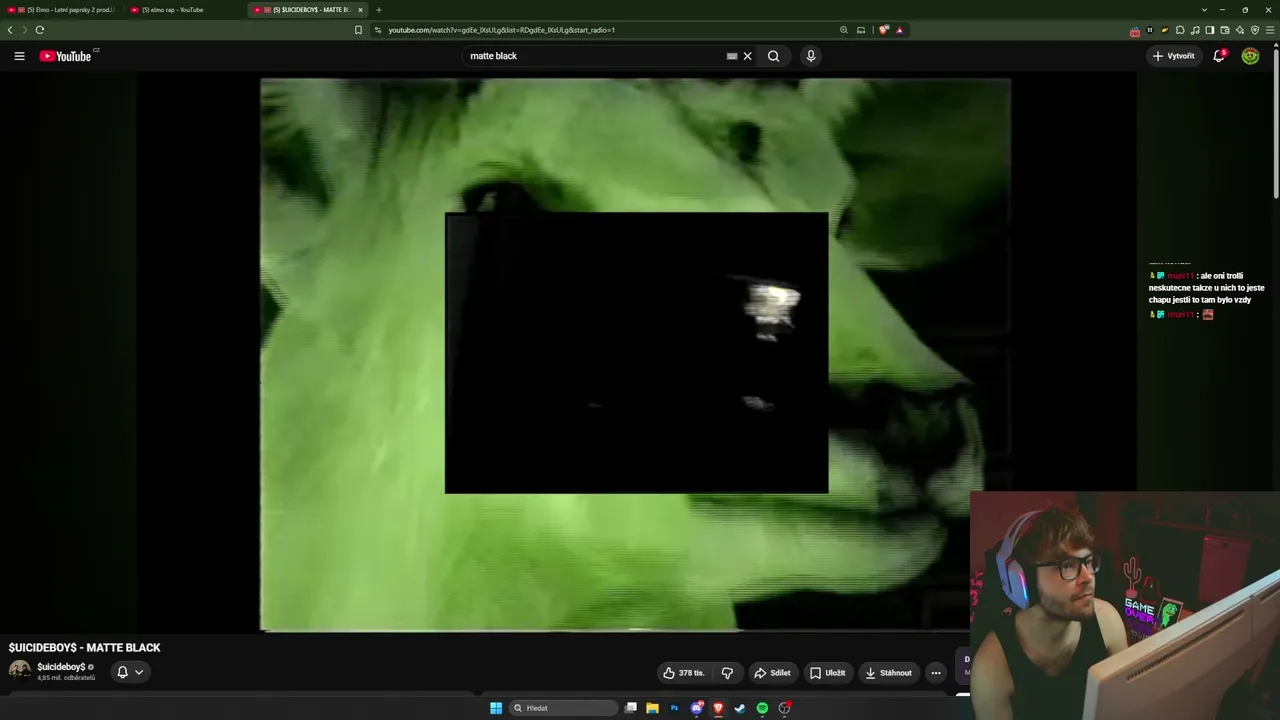Screen dimensions: 1280x720
Task: Open more actions three-dot menu
Action: coord(936,673)
